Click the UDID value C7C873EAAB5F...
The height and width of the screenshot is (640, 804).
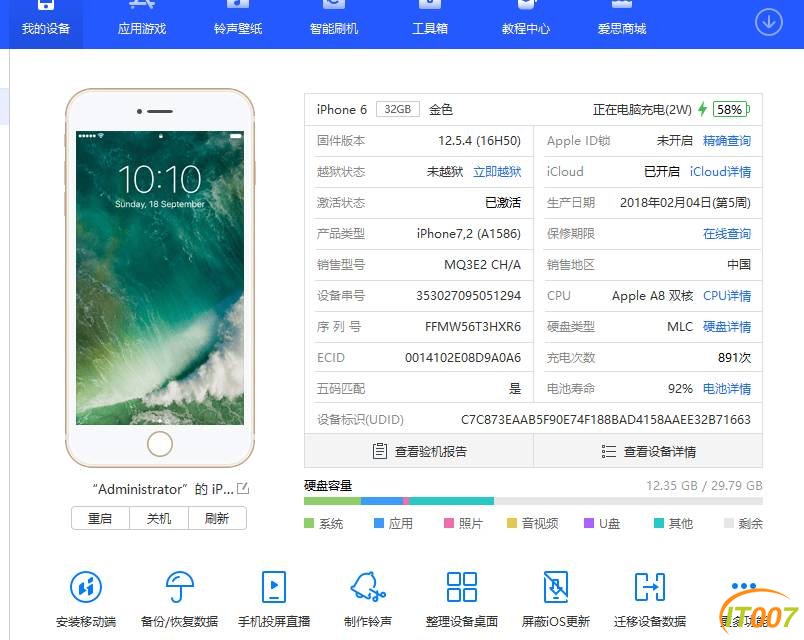[606, 419]
